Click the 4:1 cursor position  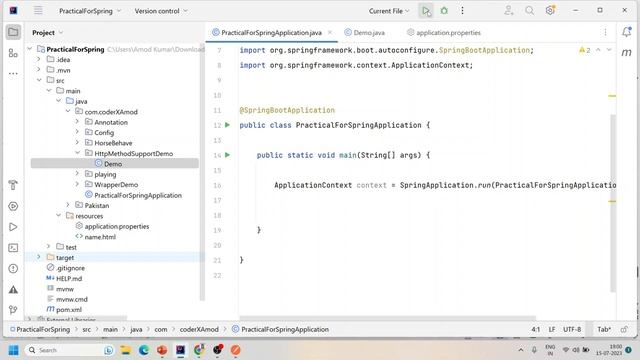click(x=536, y=329)
